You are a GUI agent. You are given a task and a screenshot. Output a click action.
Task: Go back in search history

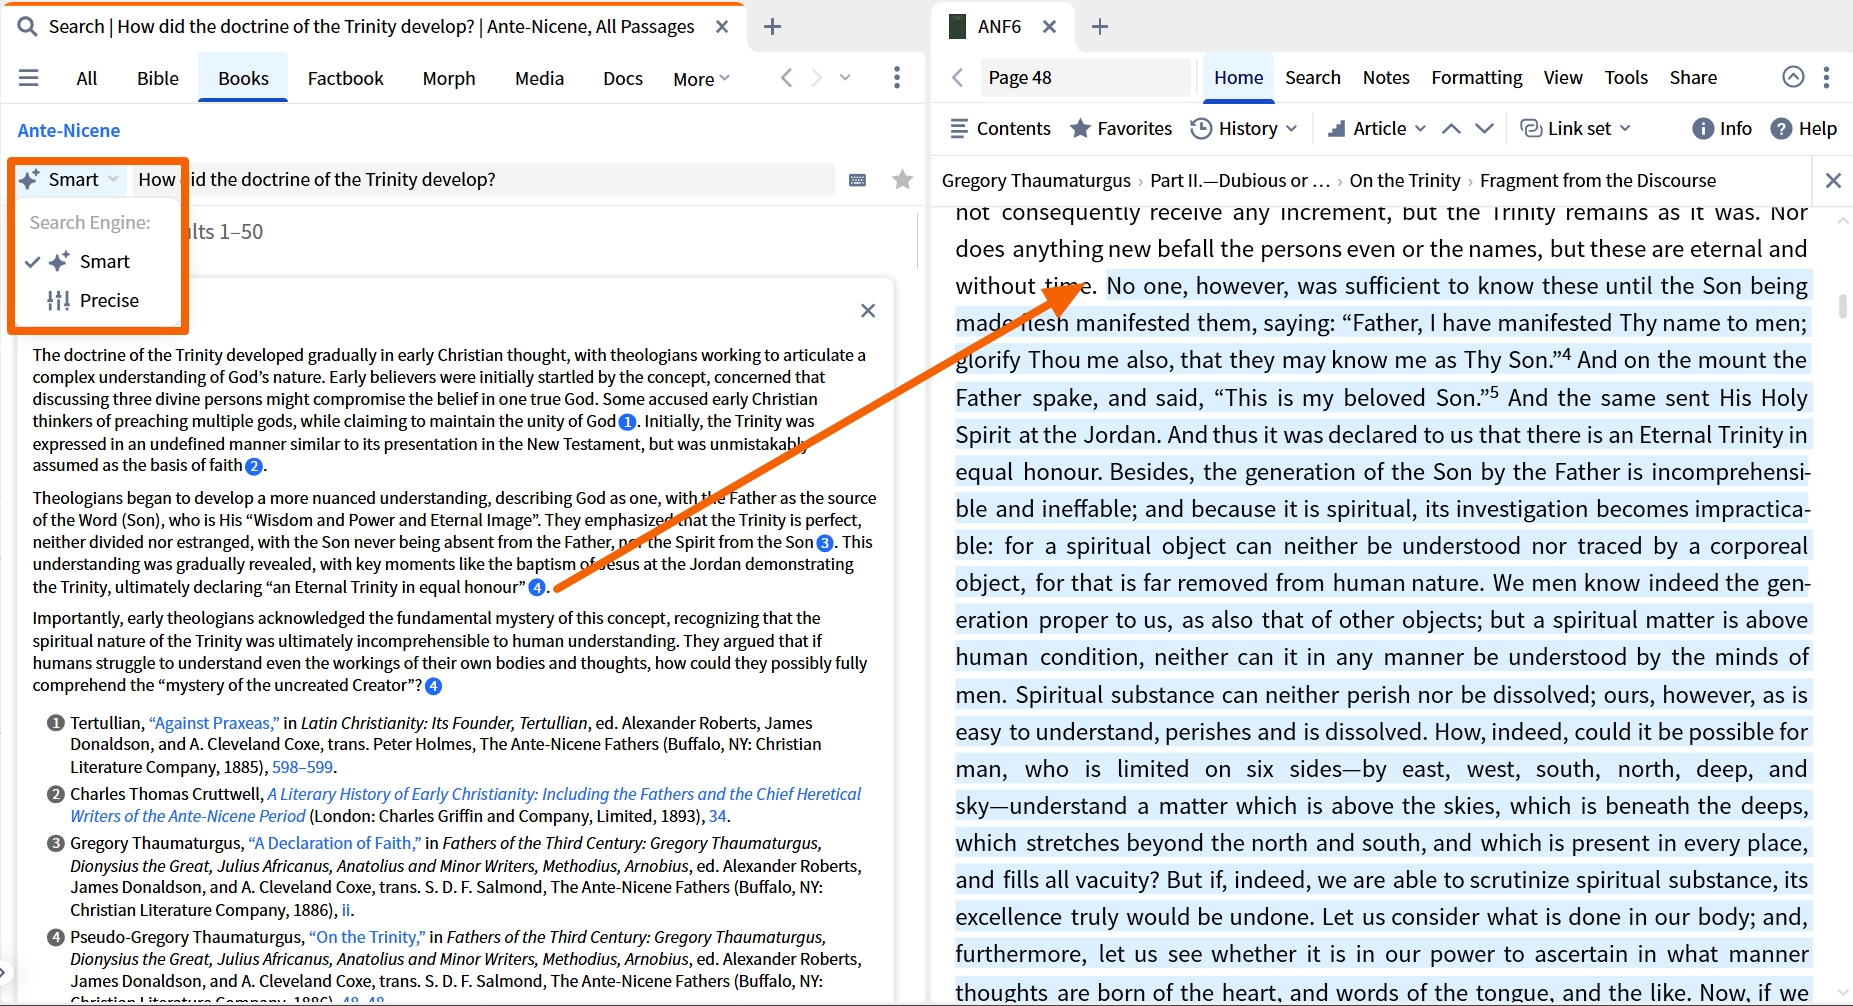click(786, 78)
